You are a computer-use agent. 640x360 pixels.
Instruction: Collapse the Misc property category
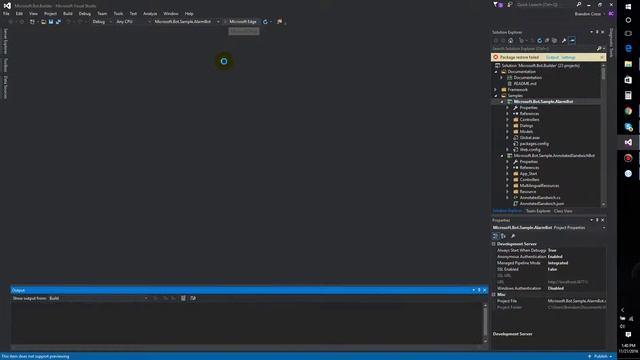pos(493,294)
